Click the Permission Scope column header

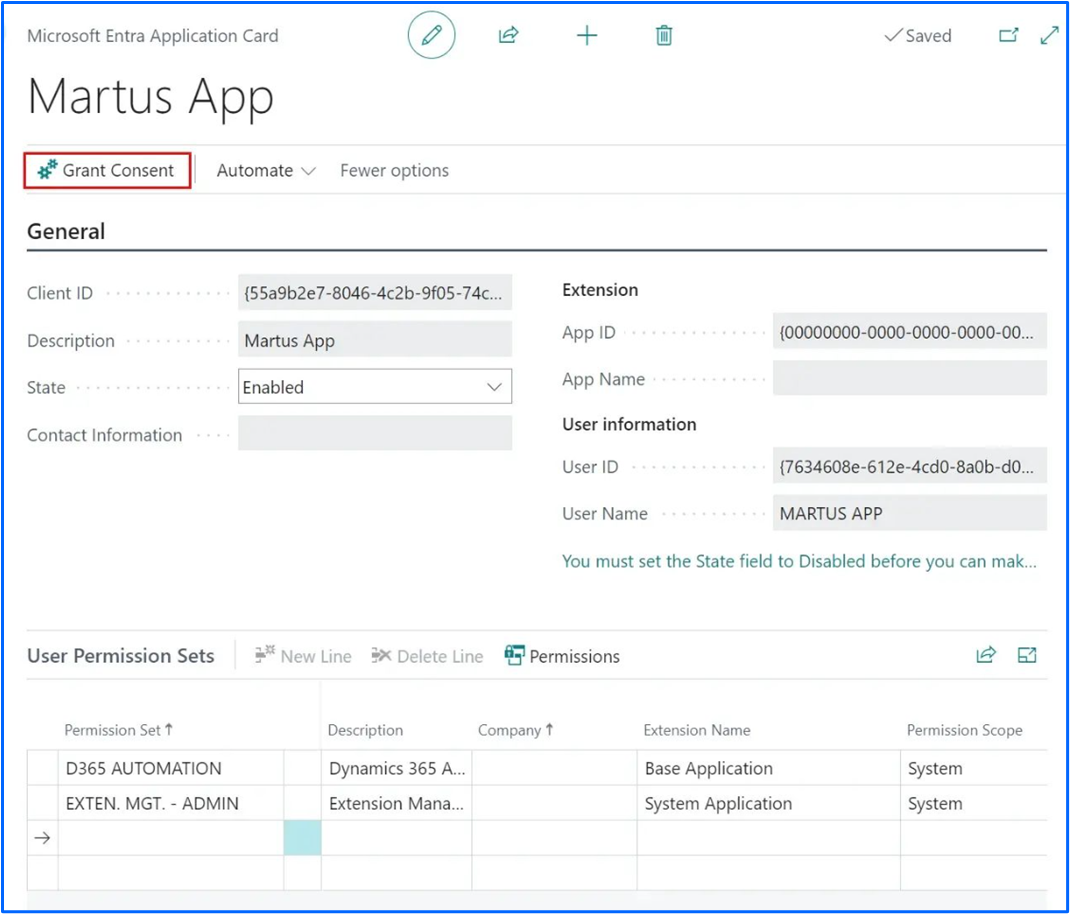[964, 730]
